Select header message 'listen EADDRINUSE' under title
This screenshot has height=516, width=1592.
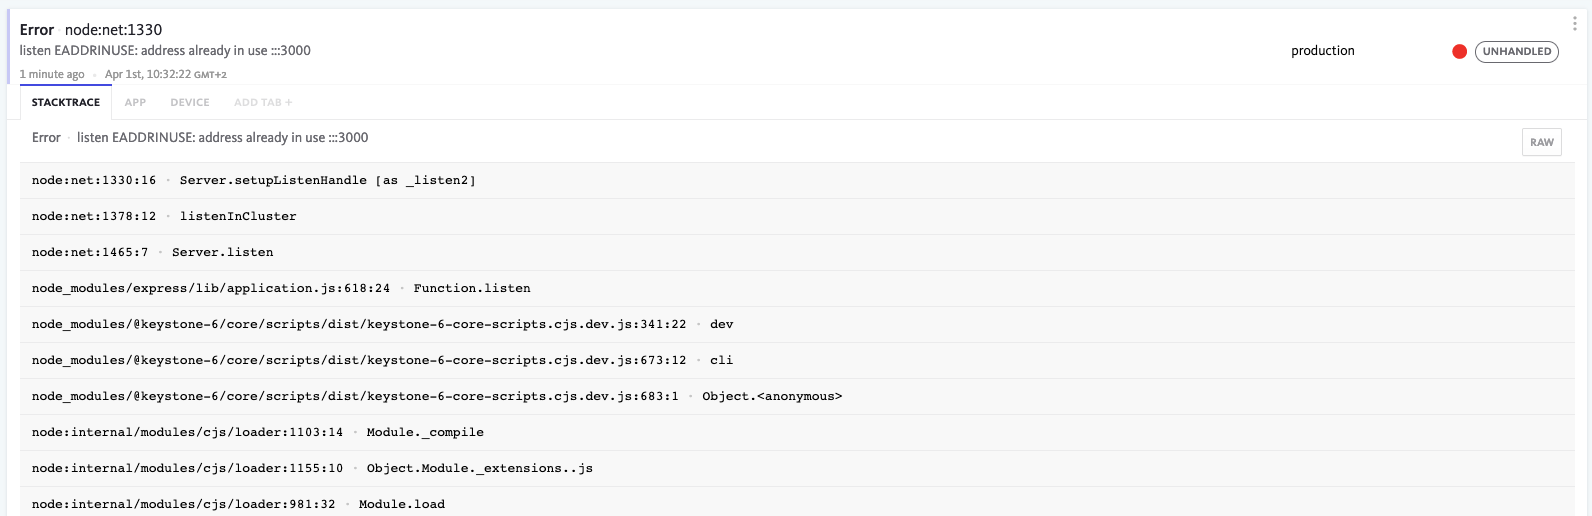(165, 51)
